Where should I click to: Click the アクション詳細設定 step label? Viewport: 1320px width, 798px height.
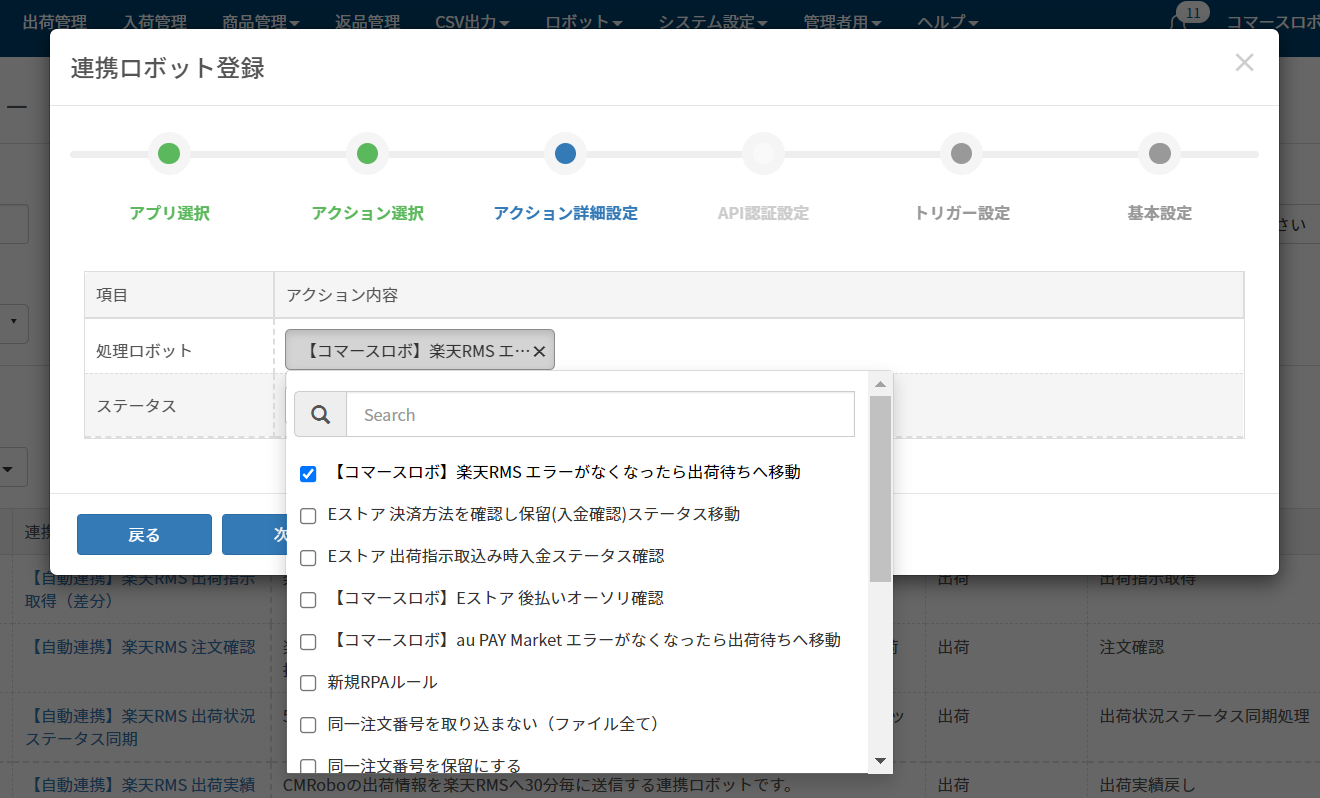click(565, 213)
